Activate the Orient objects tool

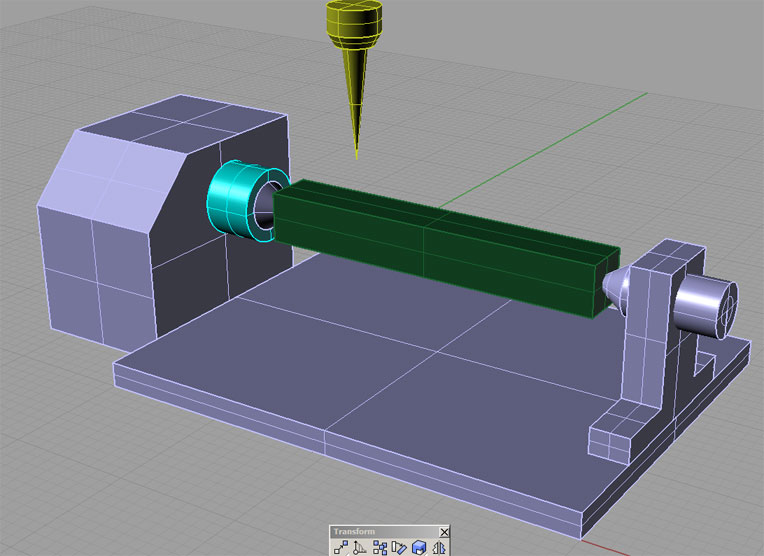tap(400, 547)
